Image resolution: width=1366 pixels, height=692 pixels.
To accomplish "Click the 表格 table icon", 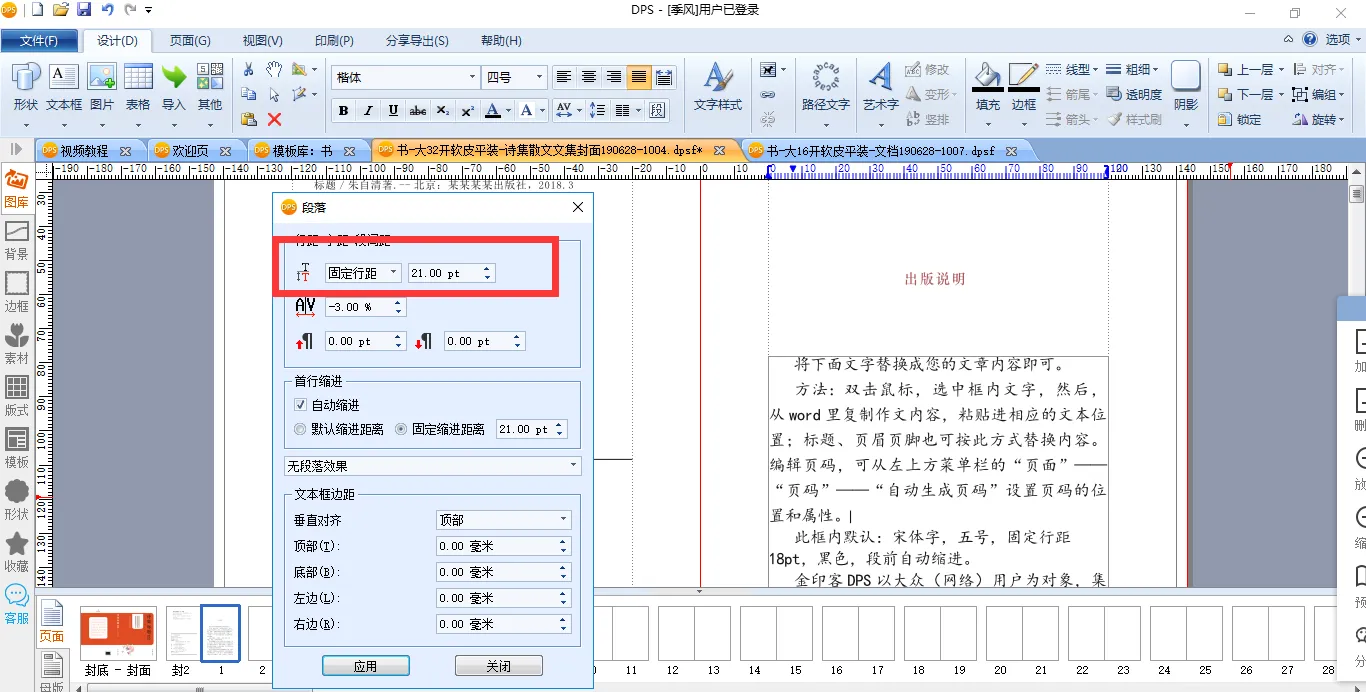I will pos(138,87).
